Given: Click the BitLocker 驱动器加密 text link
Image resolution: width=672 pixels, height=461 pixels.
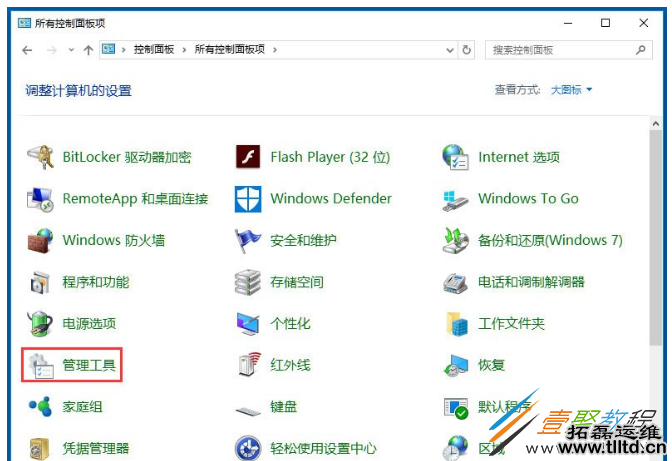Looking at the screenshot, I should click(x=127, y=157).
